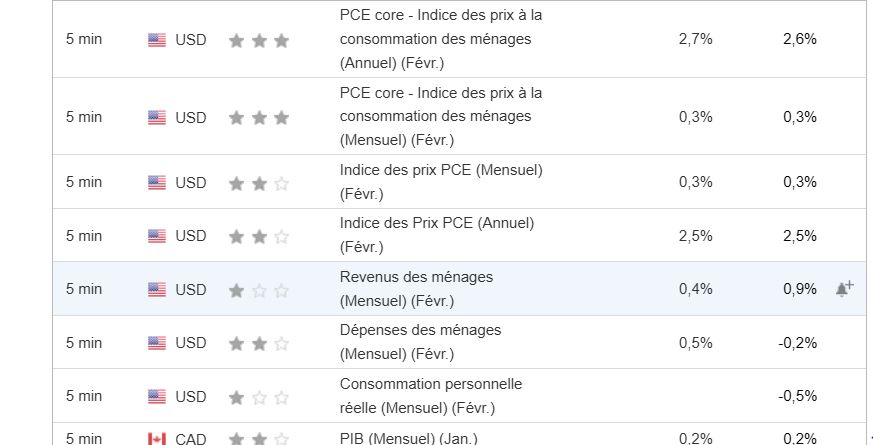Open PIB (Mensuel) (Jan.) event

(x=409, y=438)
